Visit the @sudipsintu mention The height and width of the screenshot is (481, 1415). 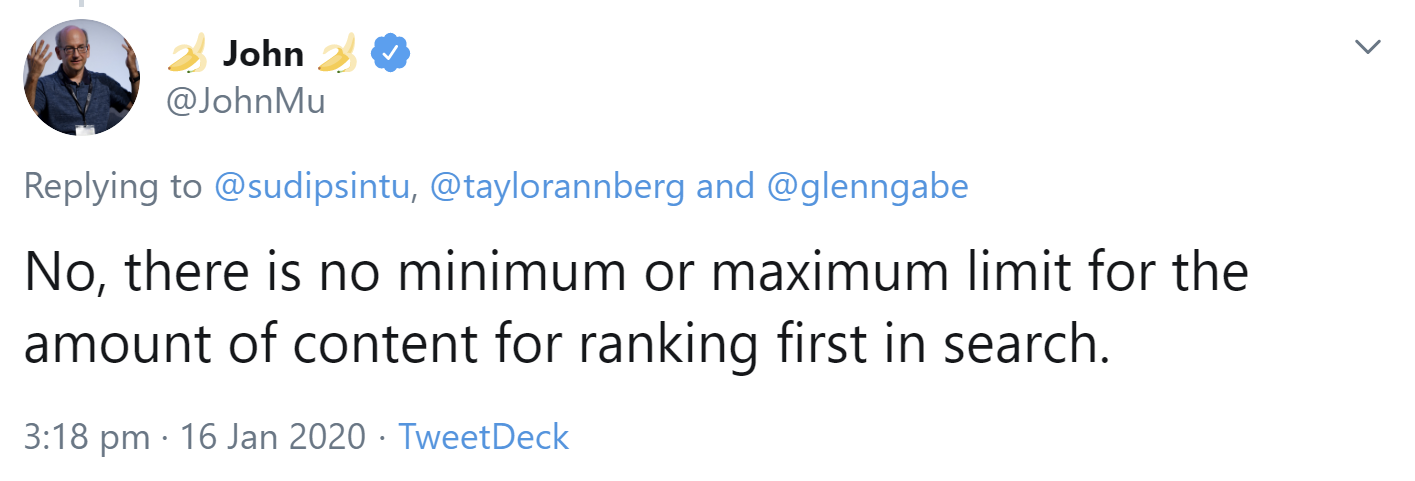[x=314, y=187]
